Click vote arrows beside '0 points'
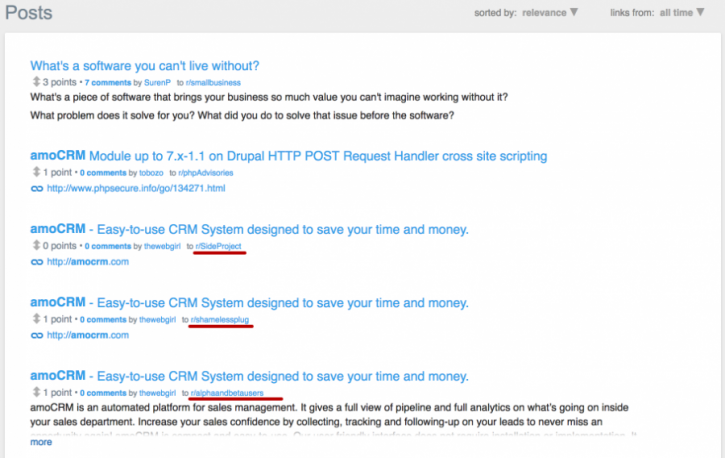 [36, 246]
